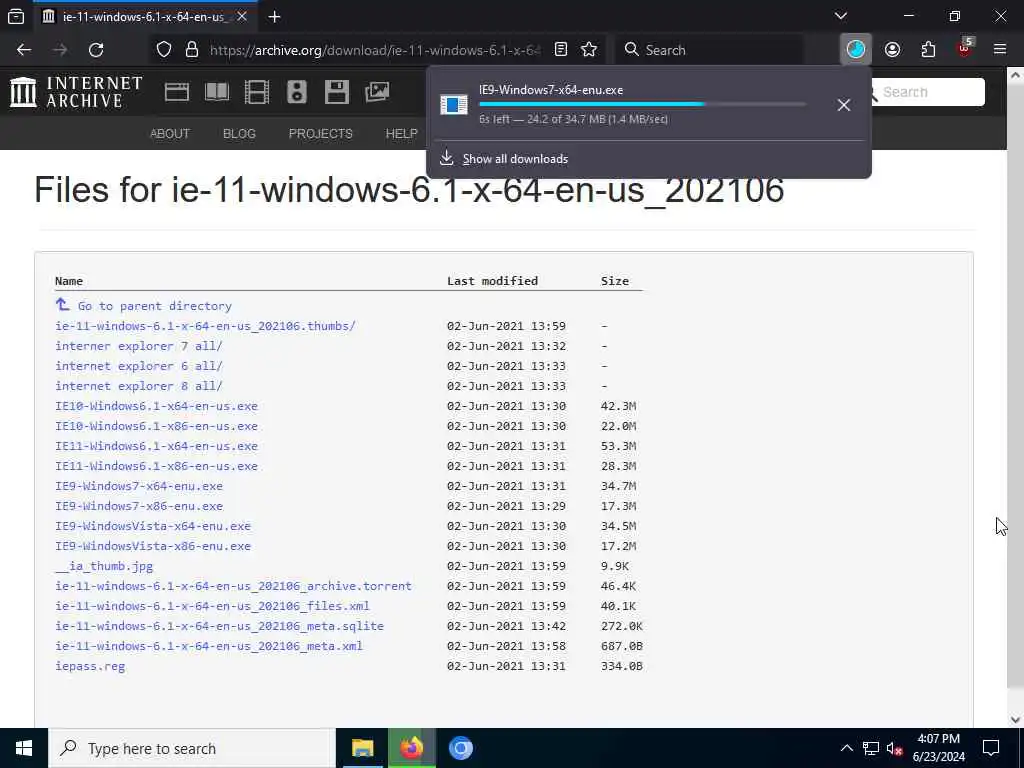Viewport: 1024px width, 768px height.
Task: Download IE10-Windows6.1-x86-en-us.exe
Action: click(156, 426)
